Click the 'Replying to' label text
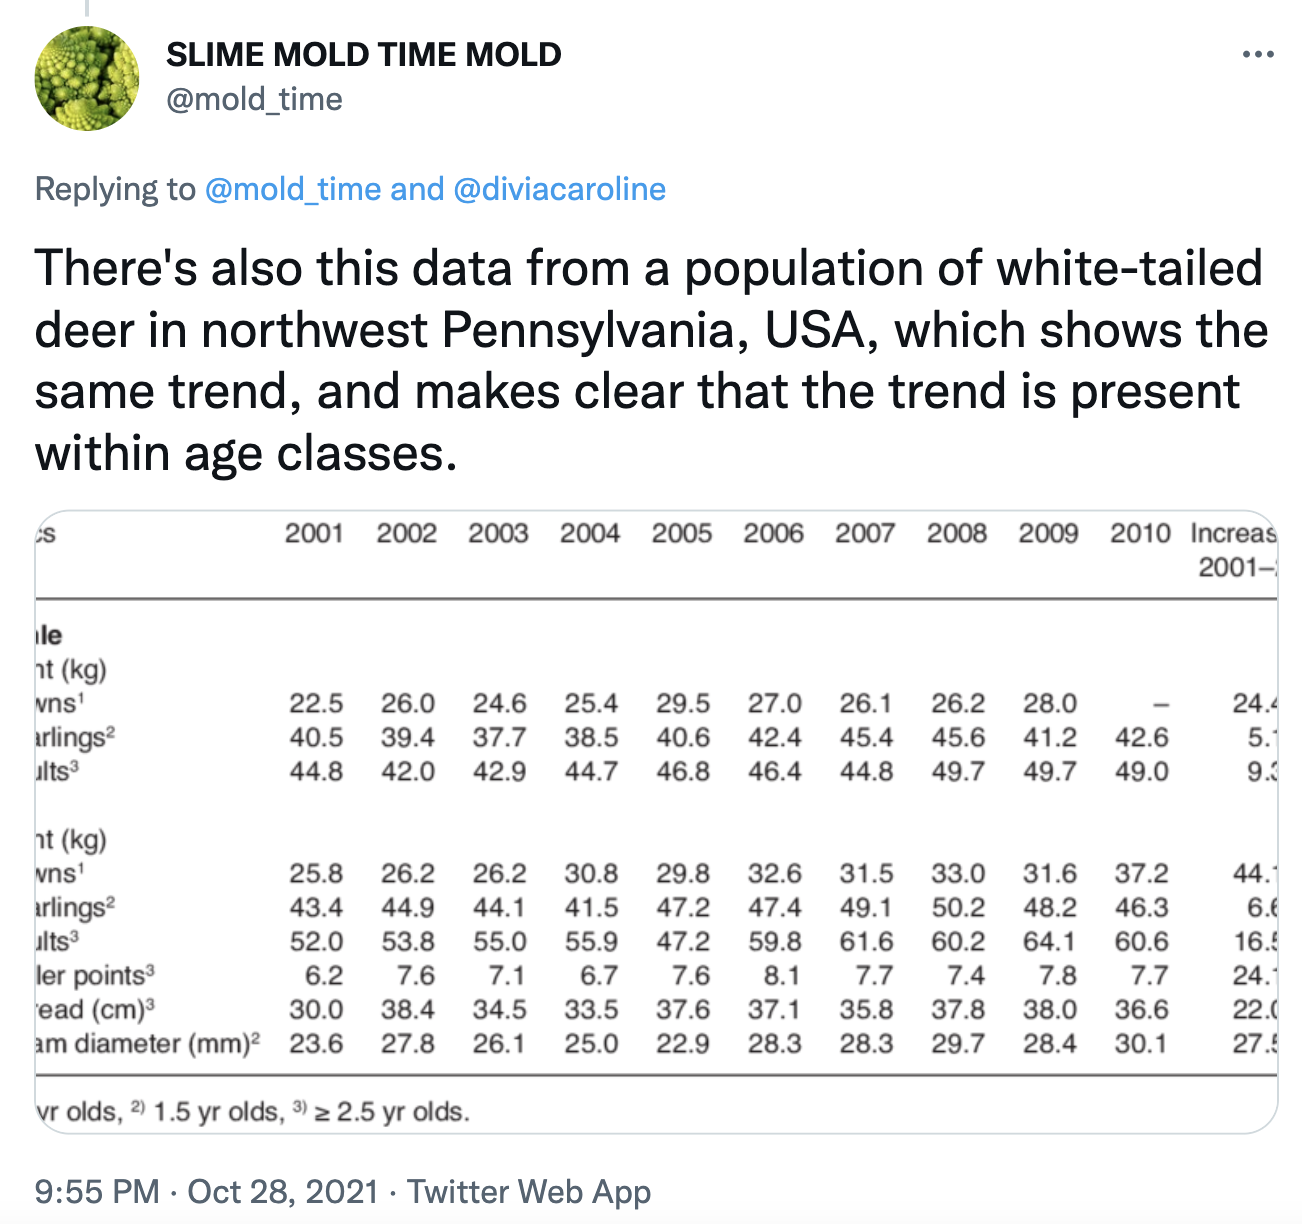This screenshot has height=1224, width=1302. tap(115, 189)
